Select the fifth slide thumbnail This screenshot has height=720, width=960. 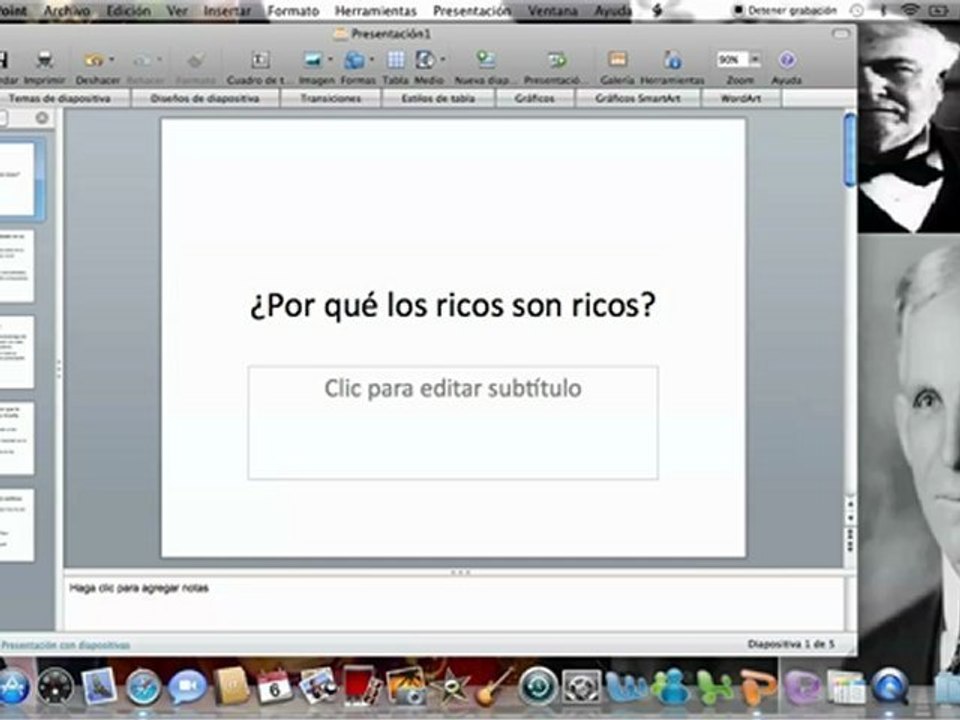(17, 525)
